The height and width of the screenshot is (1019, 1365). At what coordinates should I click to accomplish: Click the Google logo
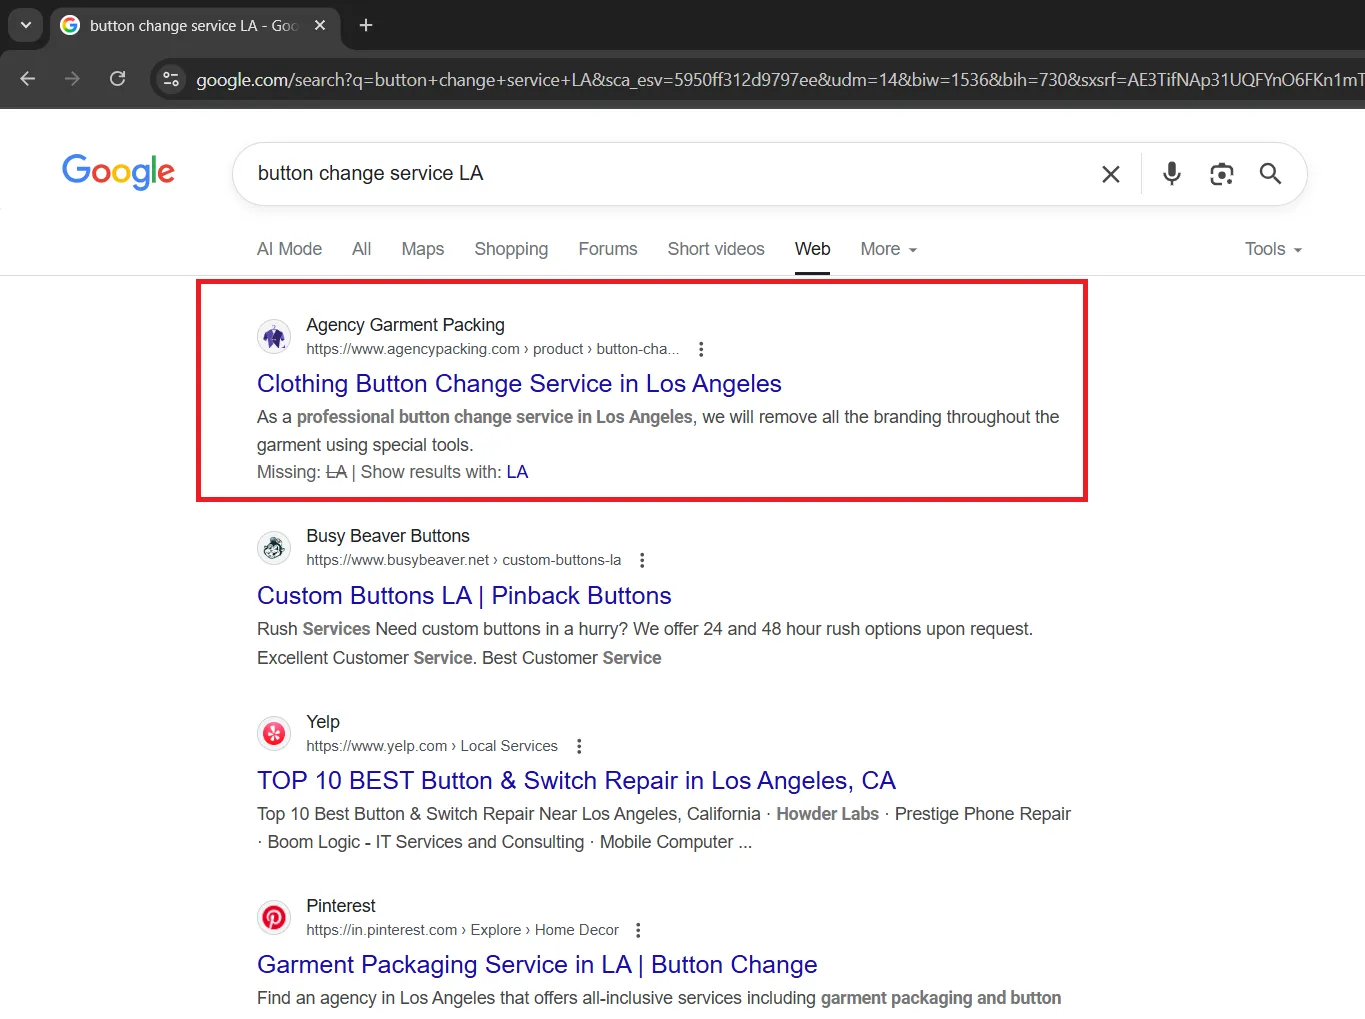tap(118, 172)
